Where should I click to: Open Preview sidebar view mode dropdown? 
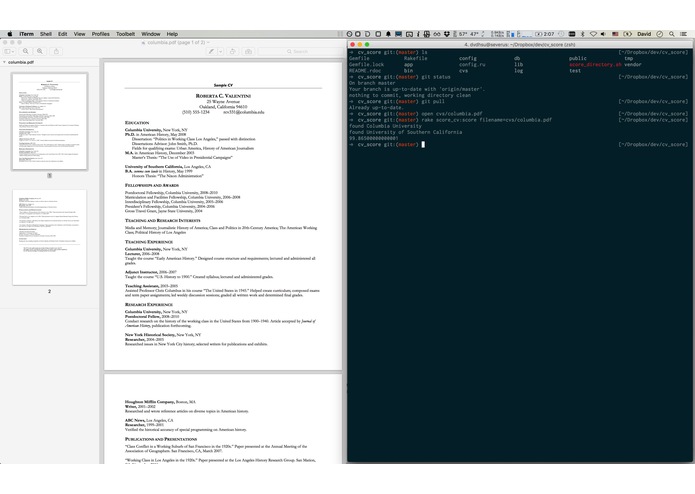pos(10,51)
